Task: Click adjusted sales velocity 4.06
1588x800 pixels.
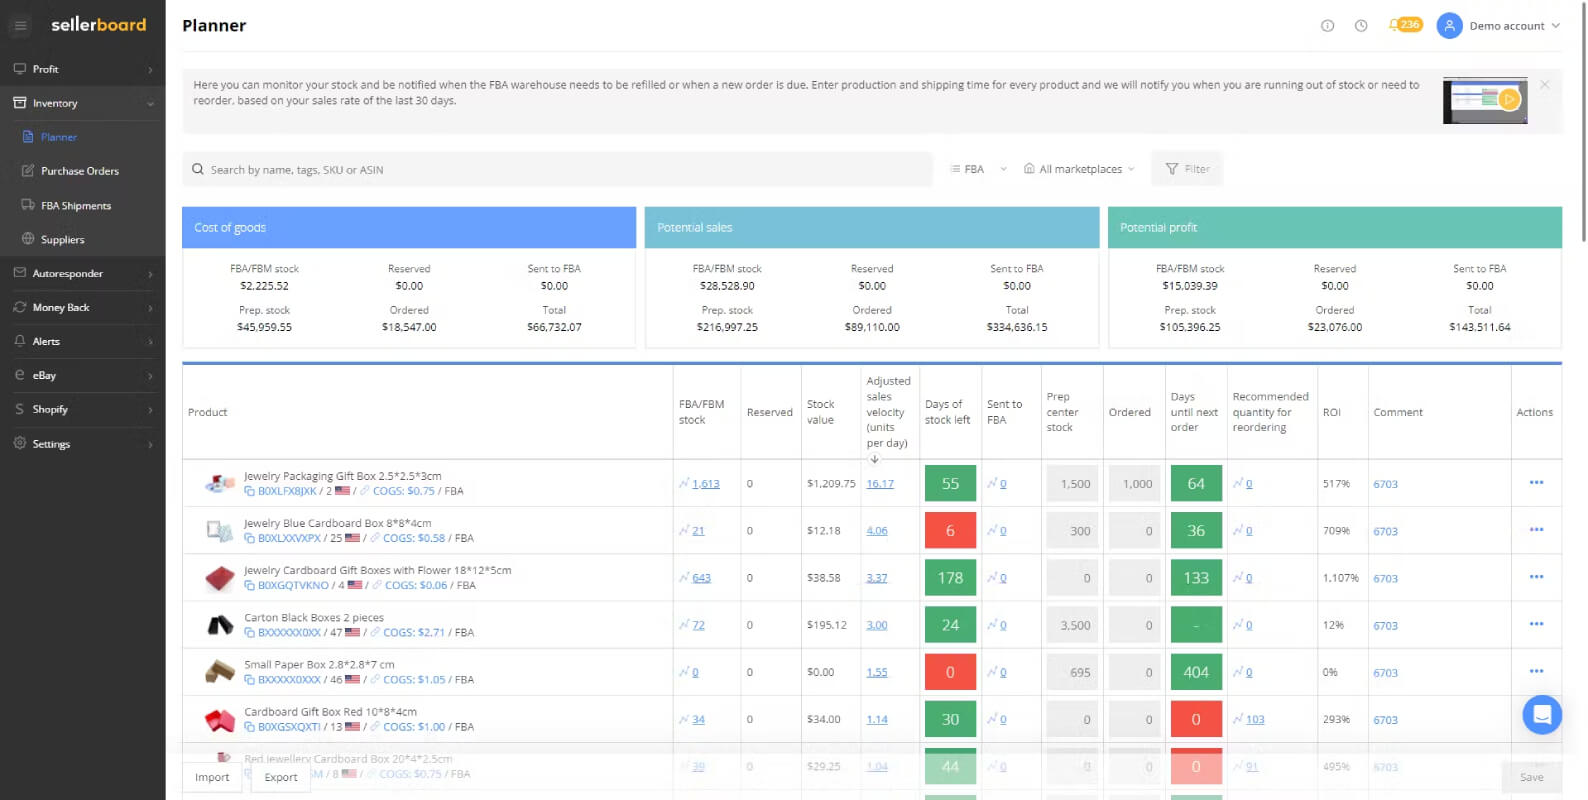Action: pos(877,531)
